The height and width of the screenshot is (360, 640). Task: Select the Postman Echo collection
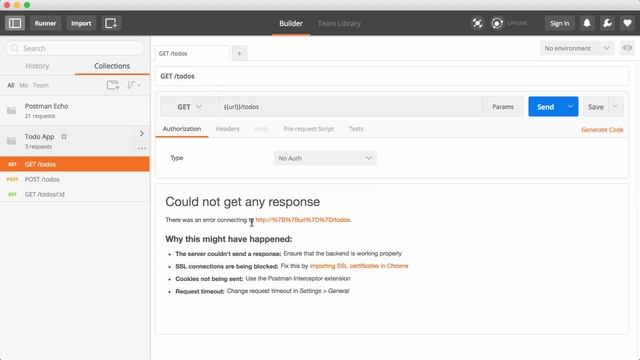[x=75, y=111]
